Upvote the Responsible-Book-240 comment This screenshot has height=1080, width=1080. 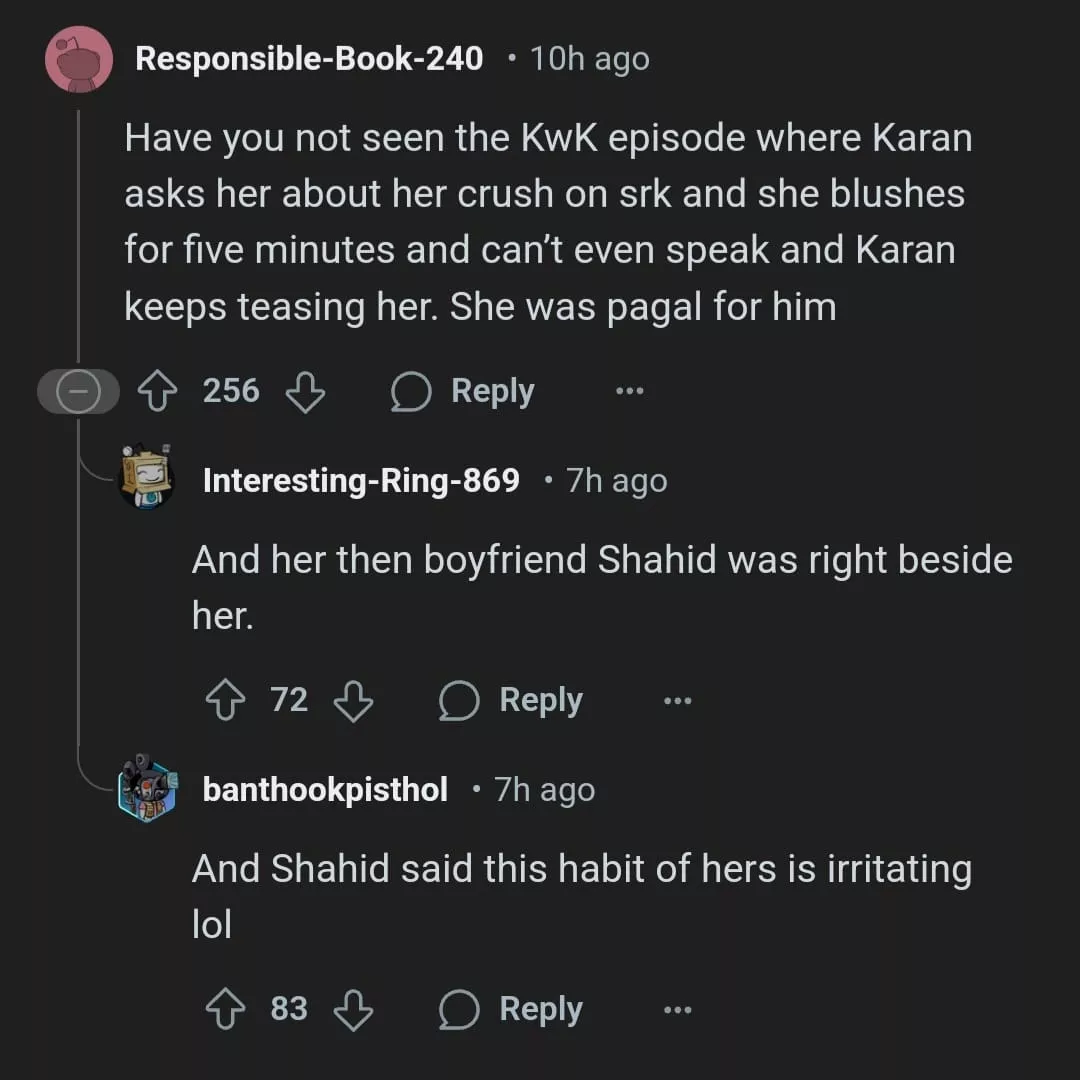[x=158, y=391]
